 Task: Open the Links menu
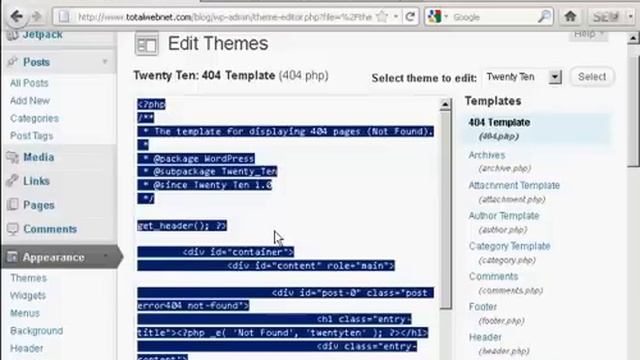(x=36, y=181)
